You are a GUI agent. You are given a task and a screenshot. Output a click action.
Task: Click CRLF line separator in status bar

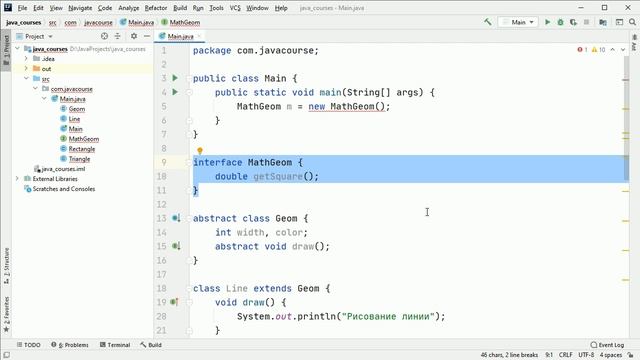(x=566, y=355)
